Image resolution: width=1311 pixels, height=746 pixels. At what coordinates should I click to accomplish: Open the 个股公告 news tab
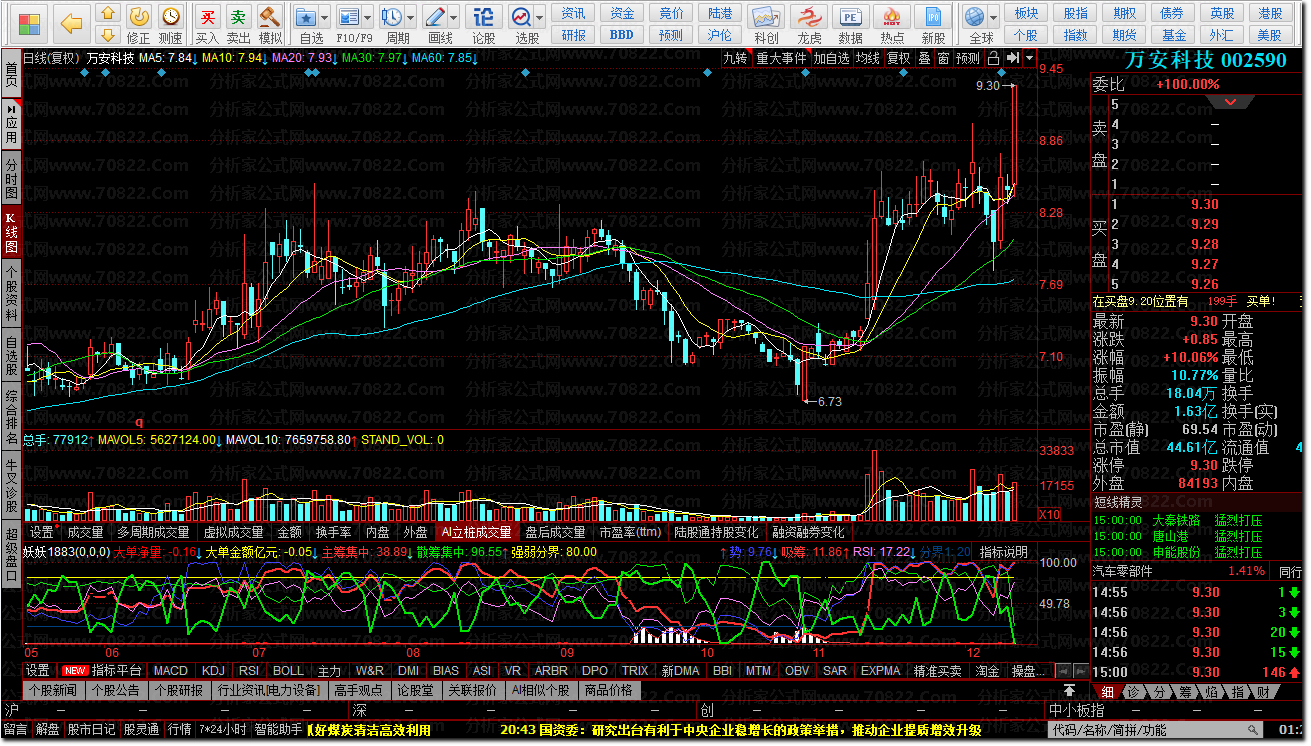[118, 690]
